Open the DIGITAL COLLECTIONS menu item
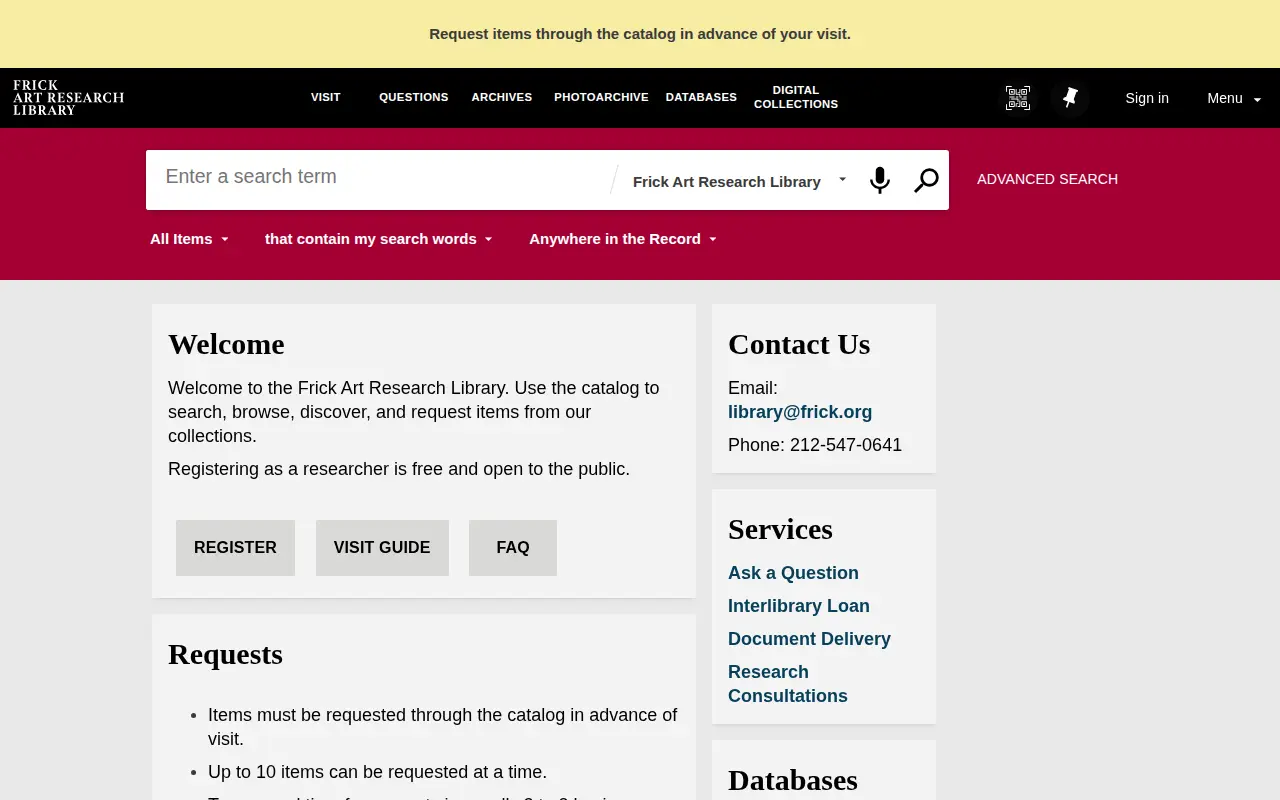The width and height of the screenshot is (1280, 800). click(796, 97)
